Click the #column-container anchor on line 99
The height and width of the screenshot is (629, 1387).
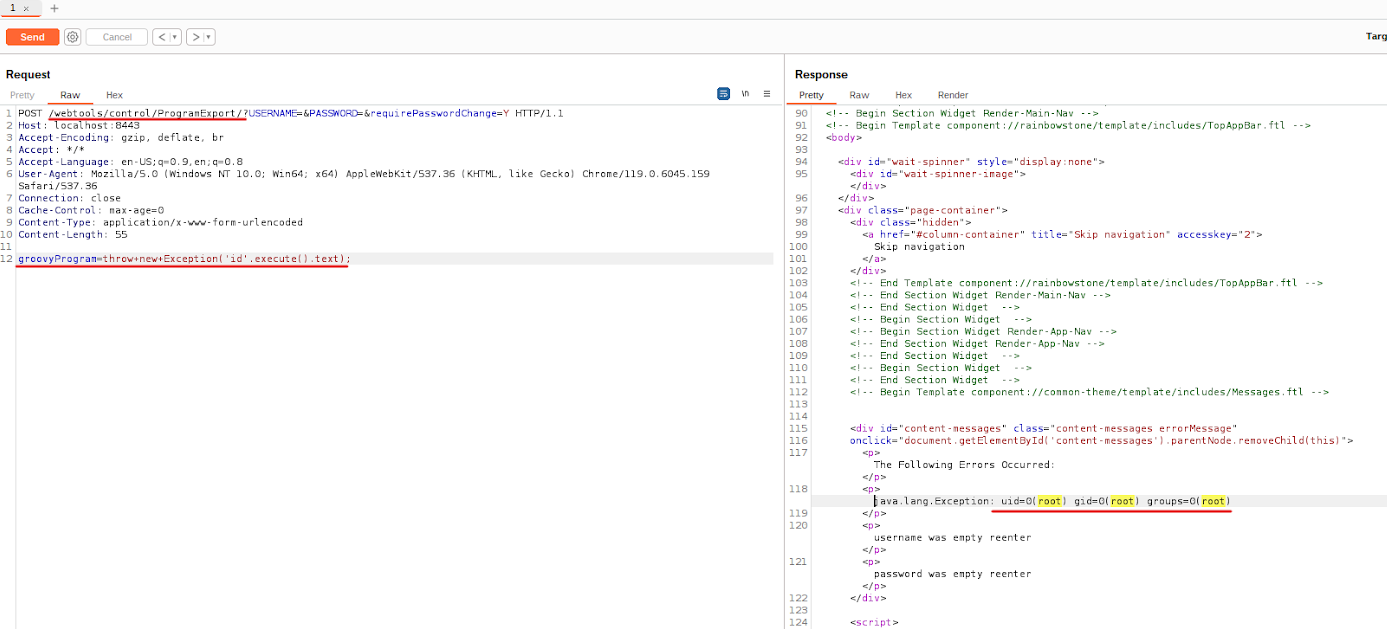pyautogui.click(x=1062, y=234)
